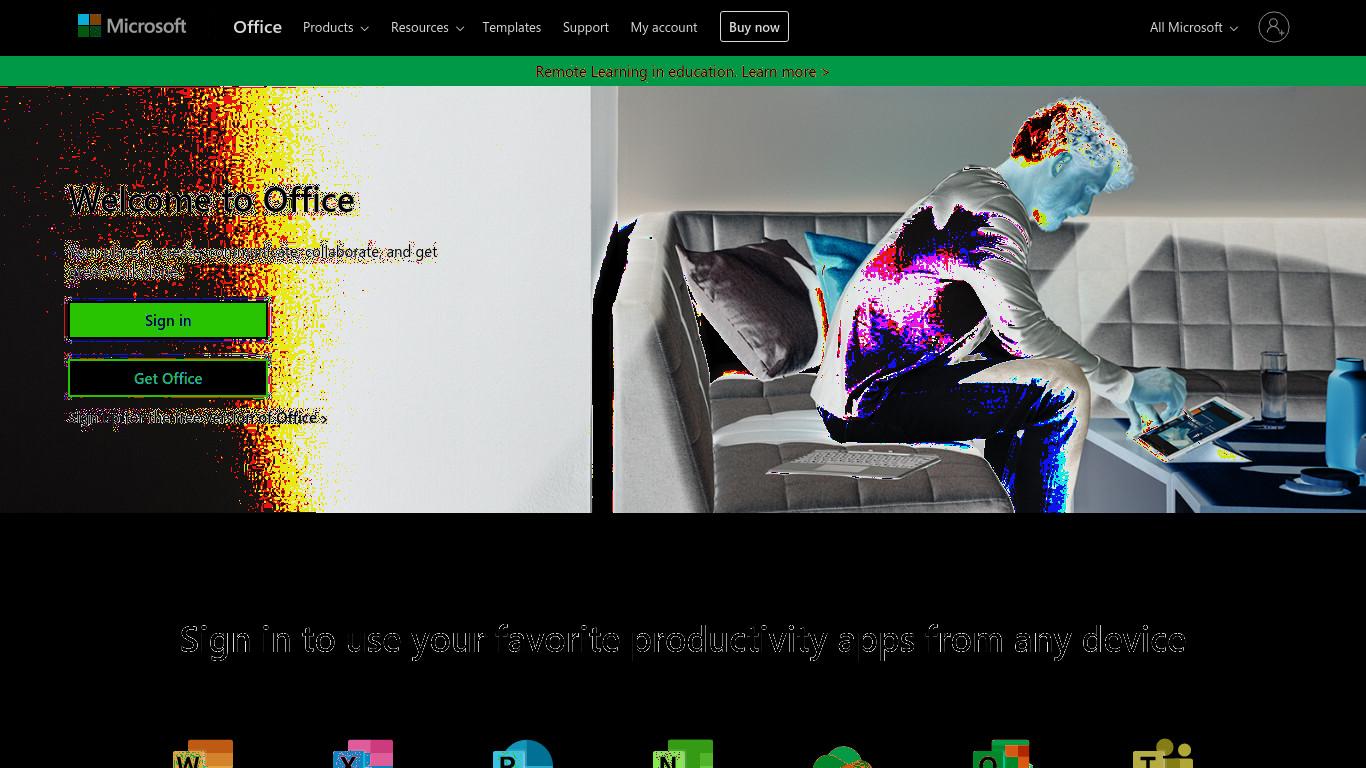
Task: Expand the Resources dropdown menu
Action: [x=427, y=27]
